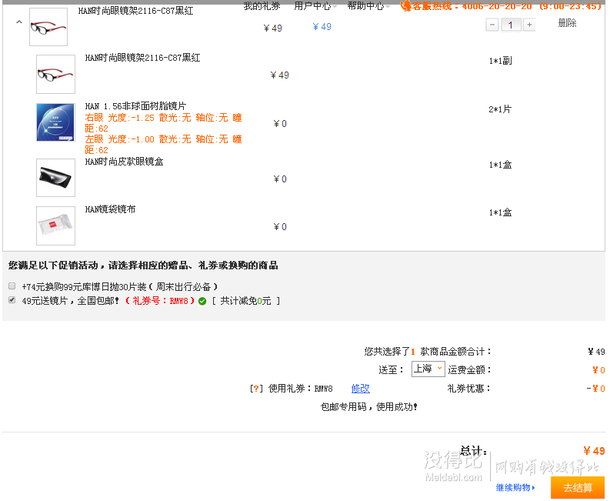
Task: Uncheck the 49元送镜片 promotion checkbox
Action: point(12,300)
